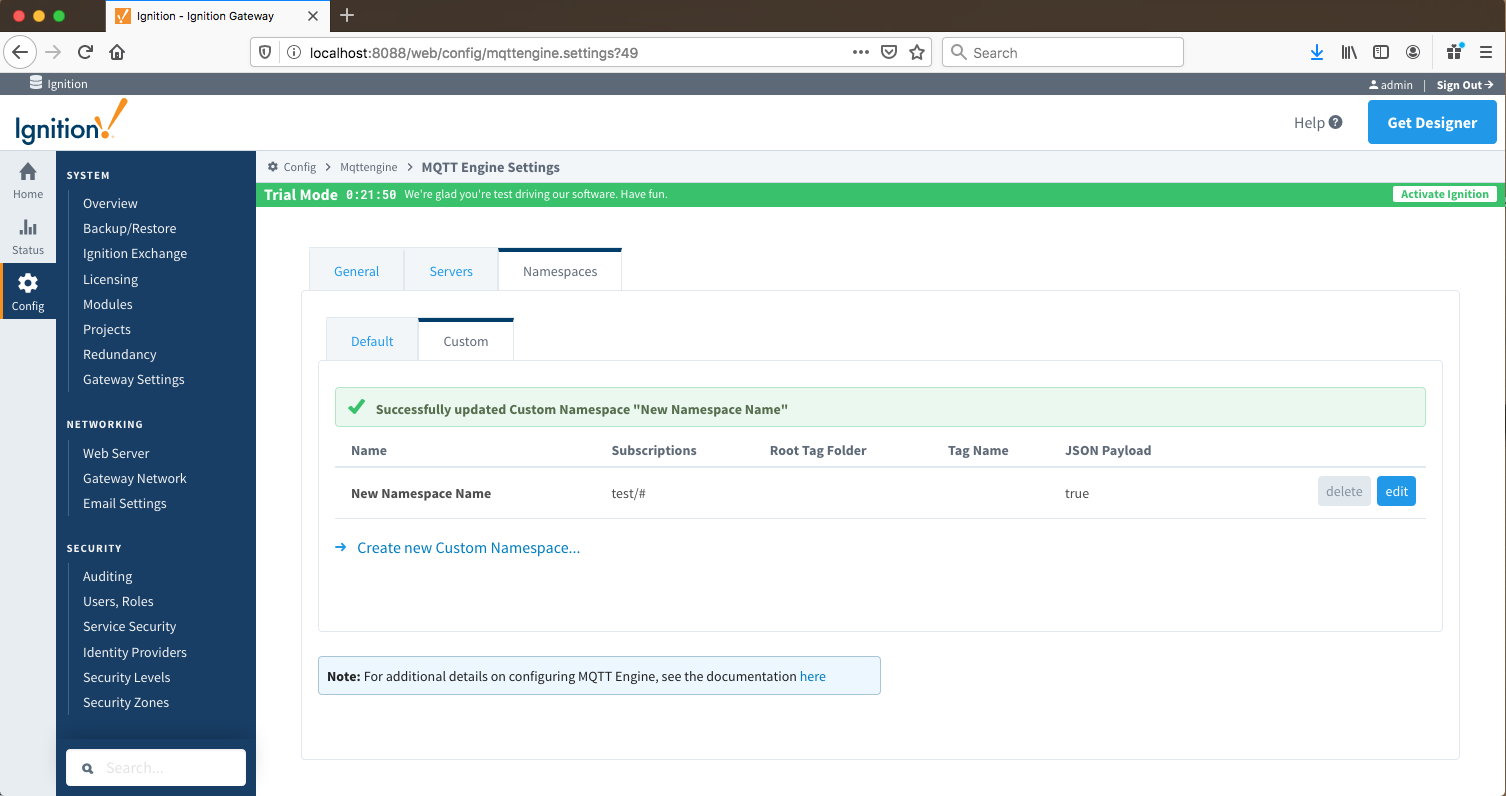Click the tracking protection shield icon

pyautogui.click(x=266, y=52)
